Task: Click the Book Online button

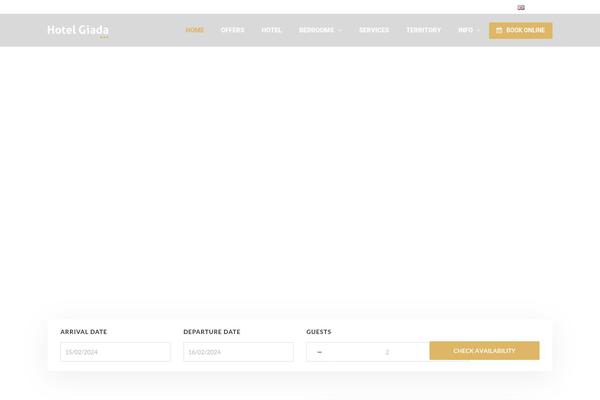Action: [x=520, y=30]
